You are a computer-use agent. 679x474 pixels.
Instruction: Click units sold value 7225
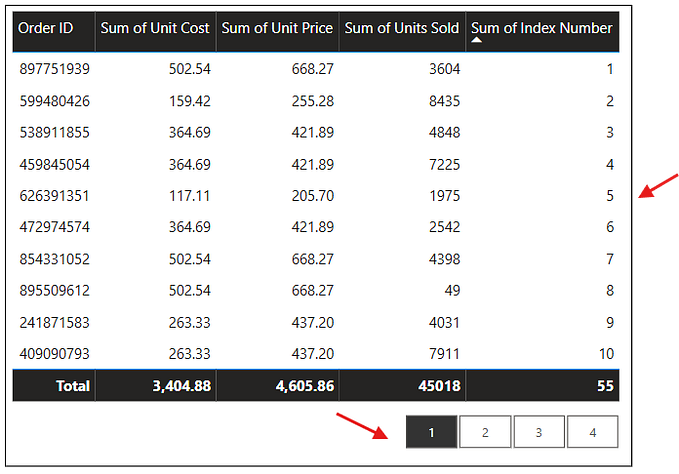point(444,164)
